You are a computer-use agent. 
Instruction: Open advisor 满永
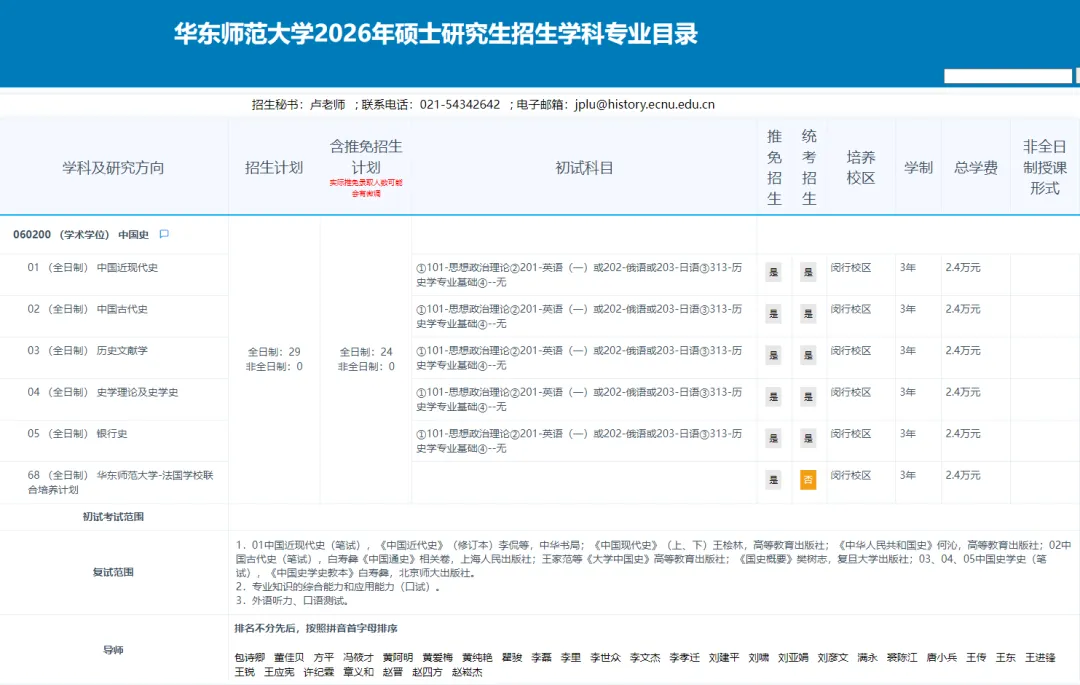(867, 658)
